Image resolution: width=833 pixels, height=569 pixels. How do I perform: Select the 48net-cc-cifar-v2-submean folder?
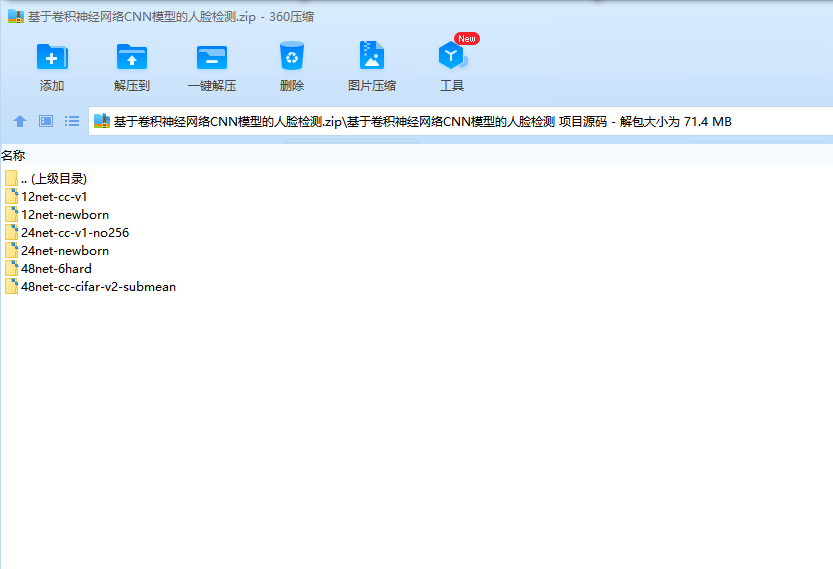coord(90,287)
